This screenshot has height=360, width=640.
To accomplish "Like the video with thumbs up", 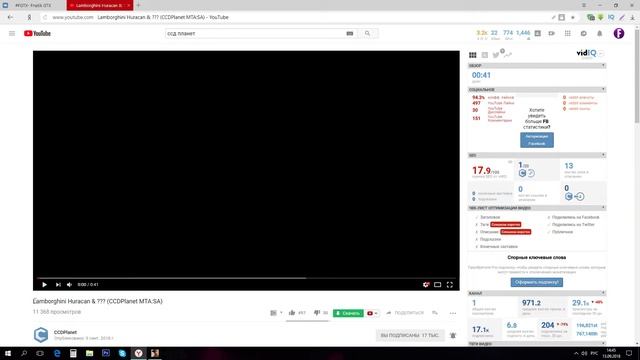I will 292,313.
